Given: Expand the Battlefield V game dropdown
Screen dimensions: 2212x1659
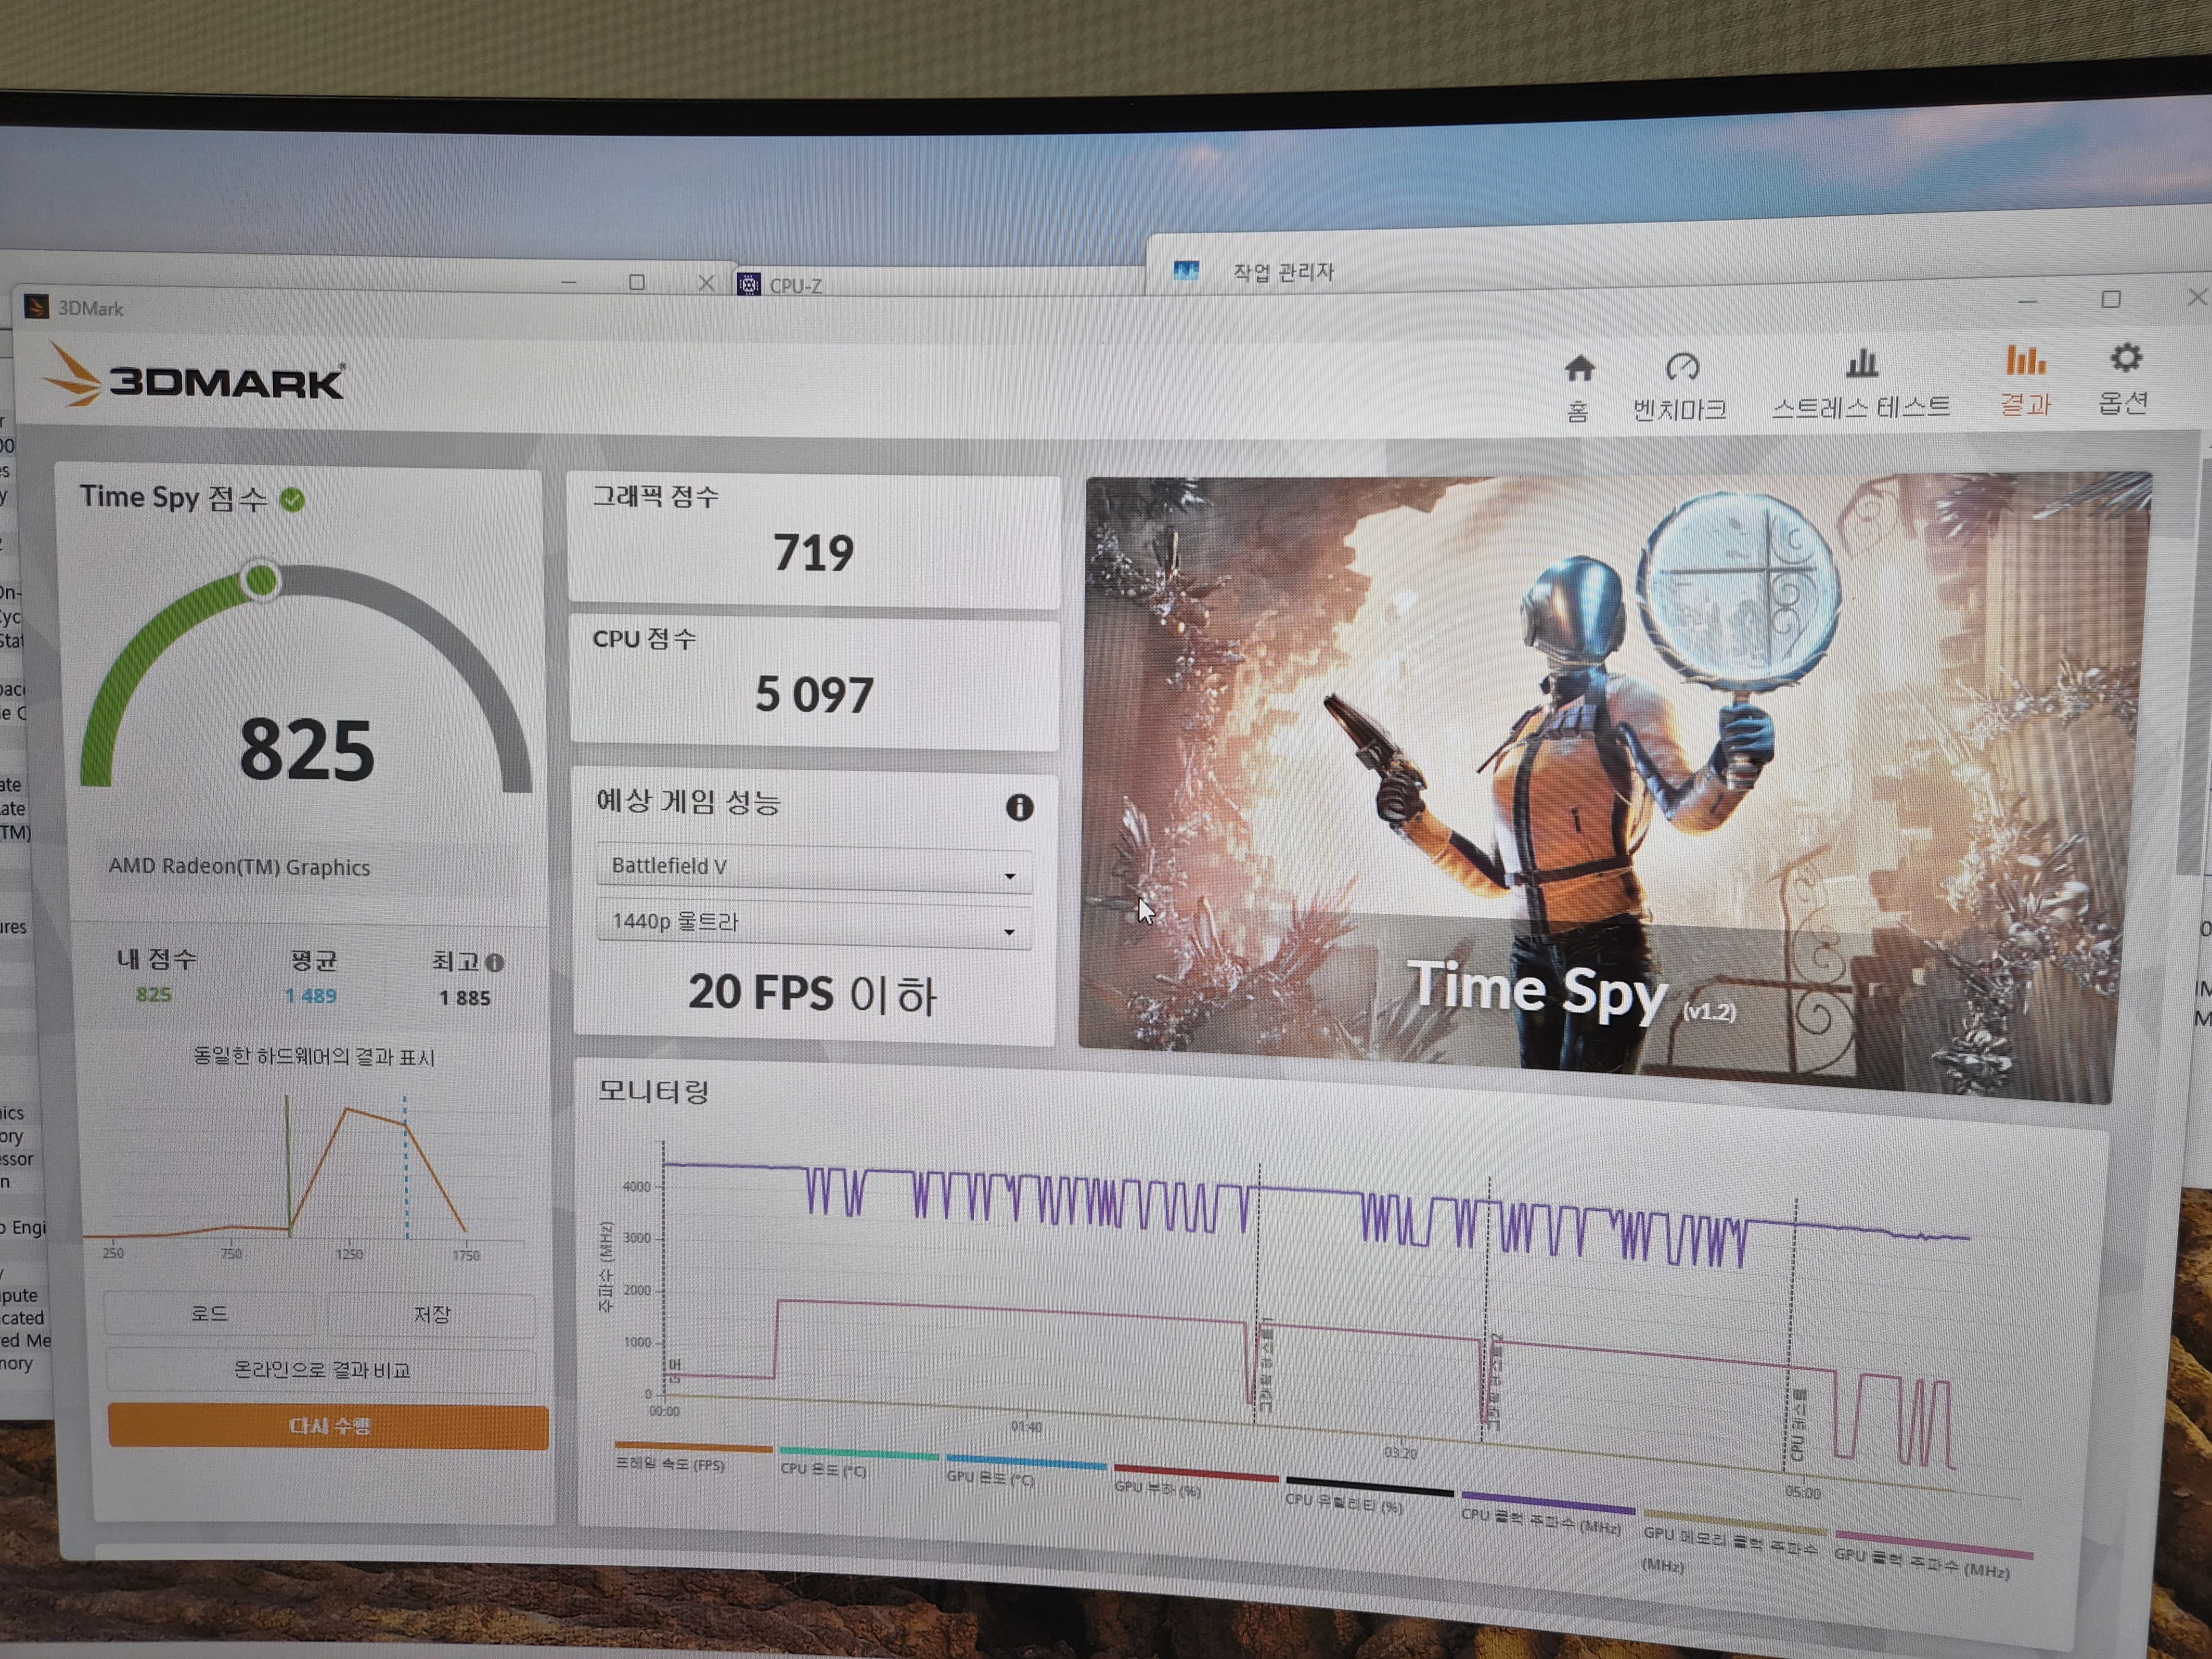Looking at the screenshot, I should click(812, 867).
